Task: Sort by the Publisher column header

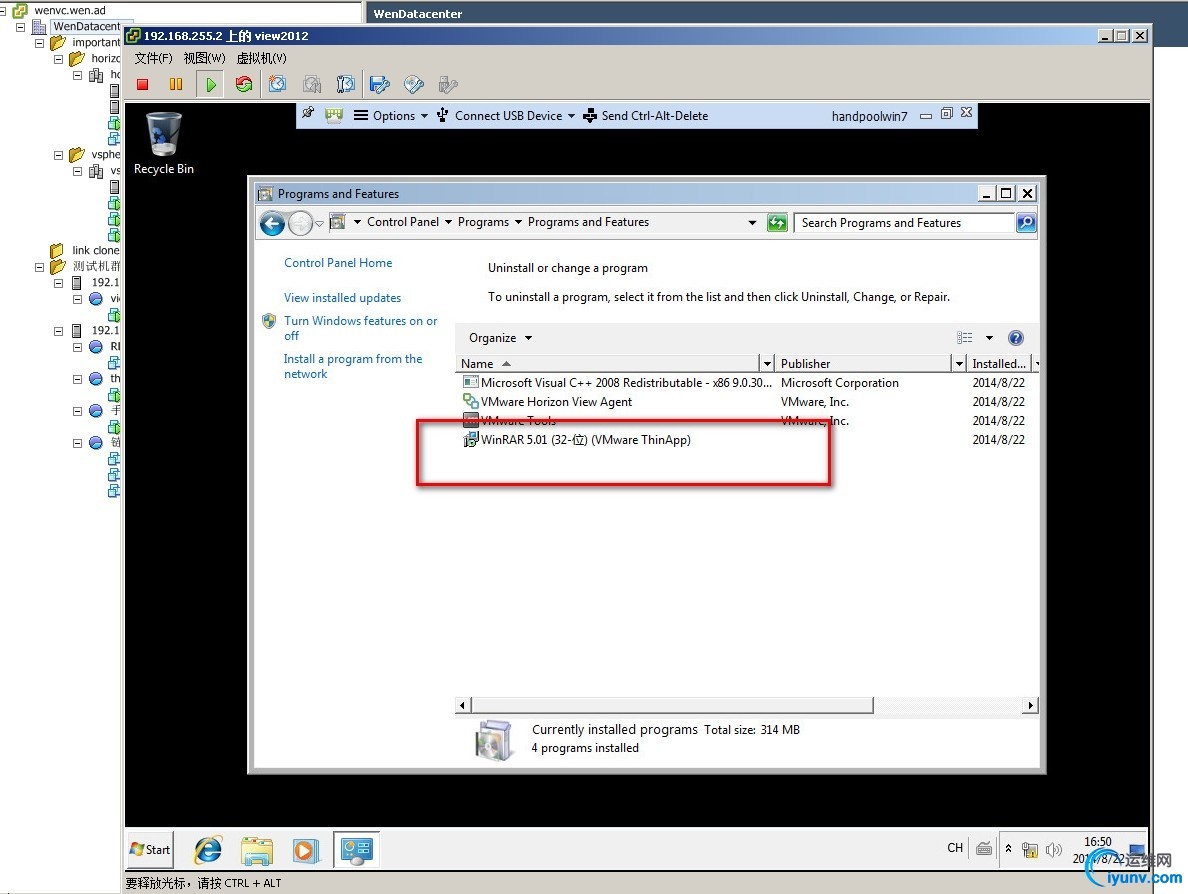Action: pyautogui.click(x=864, y=364)
